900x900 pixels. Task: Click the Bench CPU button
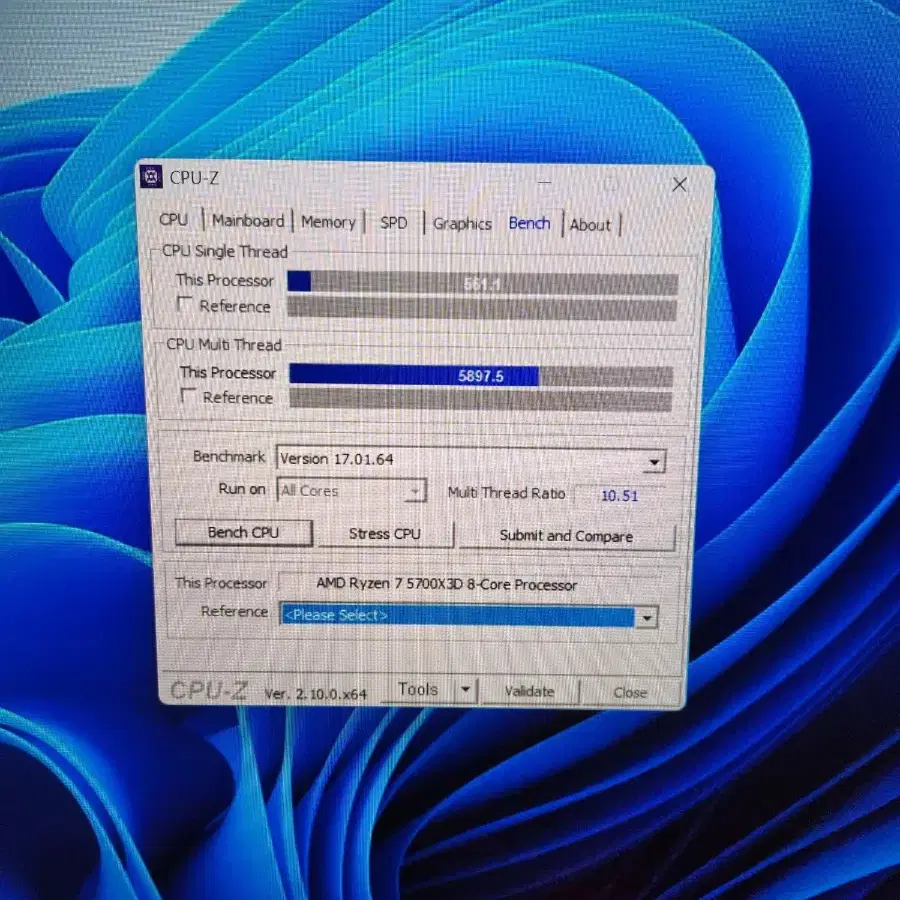pyautogui.click(x=243, y=533)
